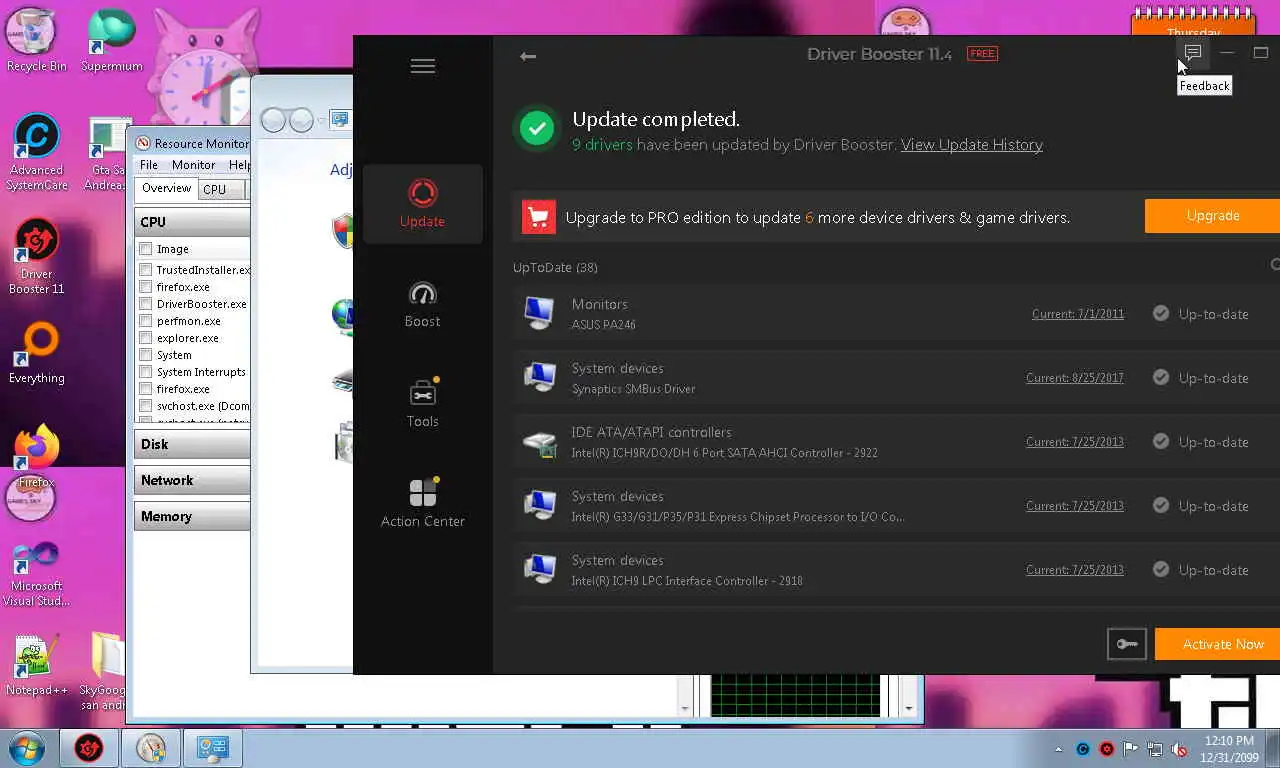Viewport: 1280px width, 768px height.
Task: Check the System process checkbox
Action: 146,355
